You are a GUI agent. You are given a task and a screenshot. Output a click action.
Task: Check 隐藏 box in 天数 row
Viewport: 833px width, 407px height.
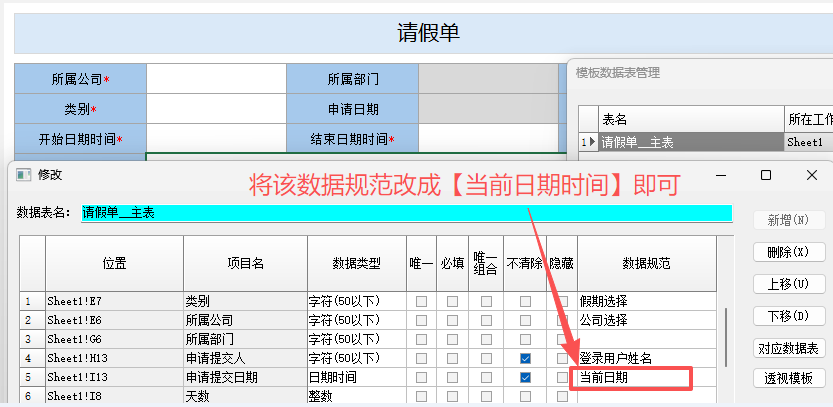562,396
